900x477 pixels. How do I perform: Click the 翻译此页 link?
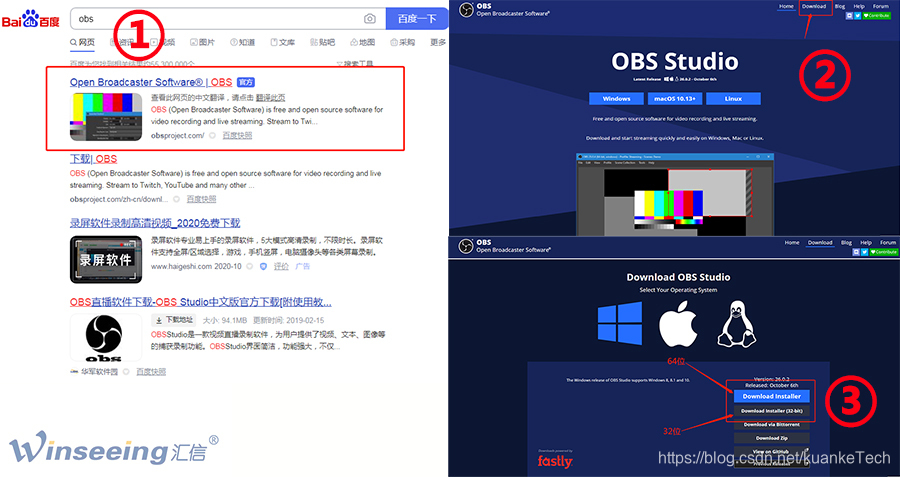pos(270,98)
